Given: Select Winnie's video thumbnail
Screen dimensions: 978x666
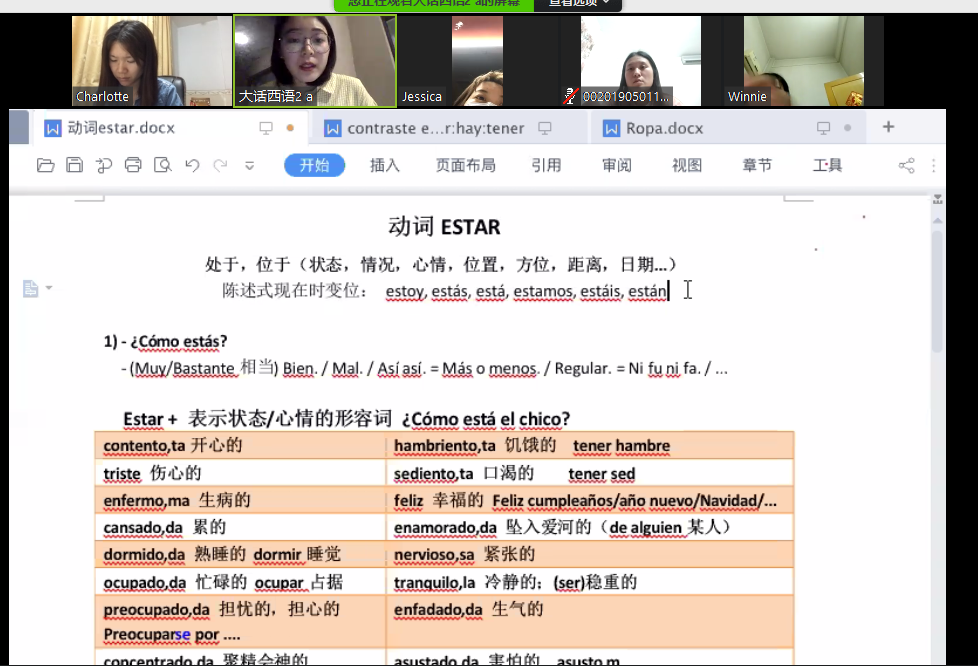Looking at the screenshot, I should (x=803, y=61).
